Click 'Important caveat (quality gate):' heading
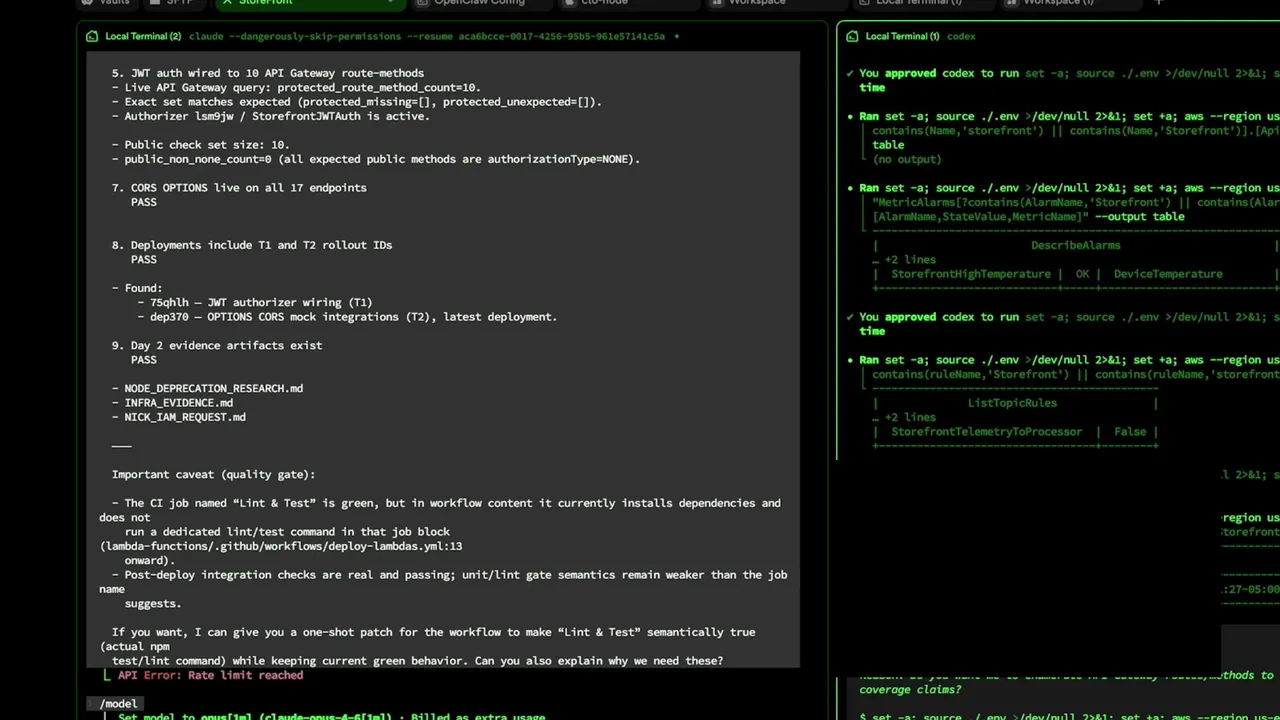 (214, 475)
